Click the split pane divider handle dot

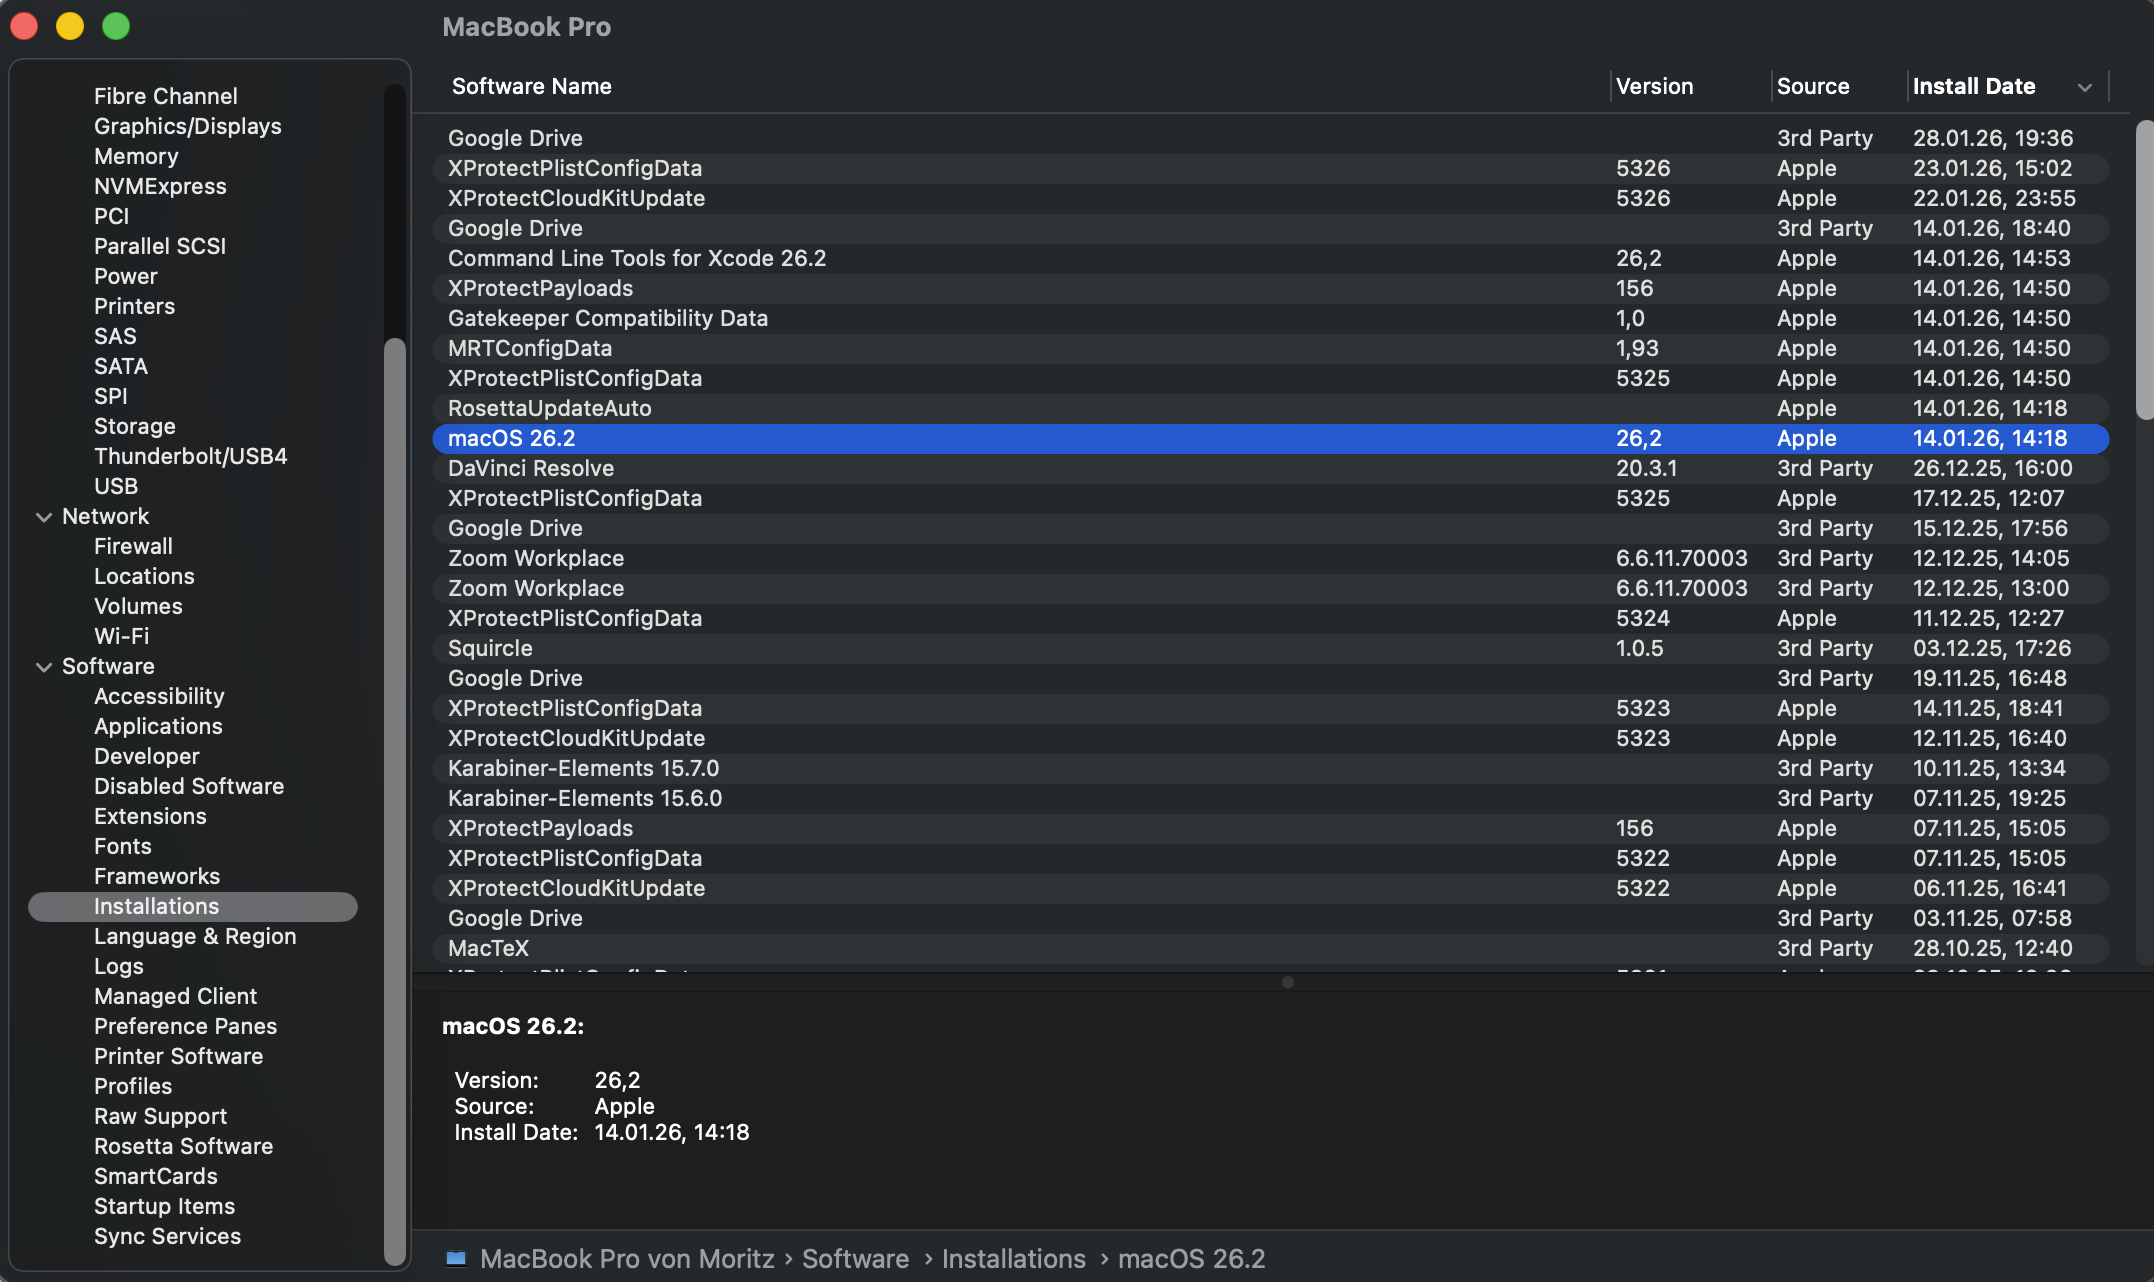click(1287, 982)
